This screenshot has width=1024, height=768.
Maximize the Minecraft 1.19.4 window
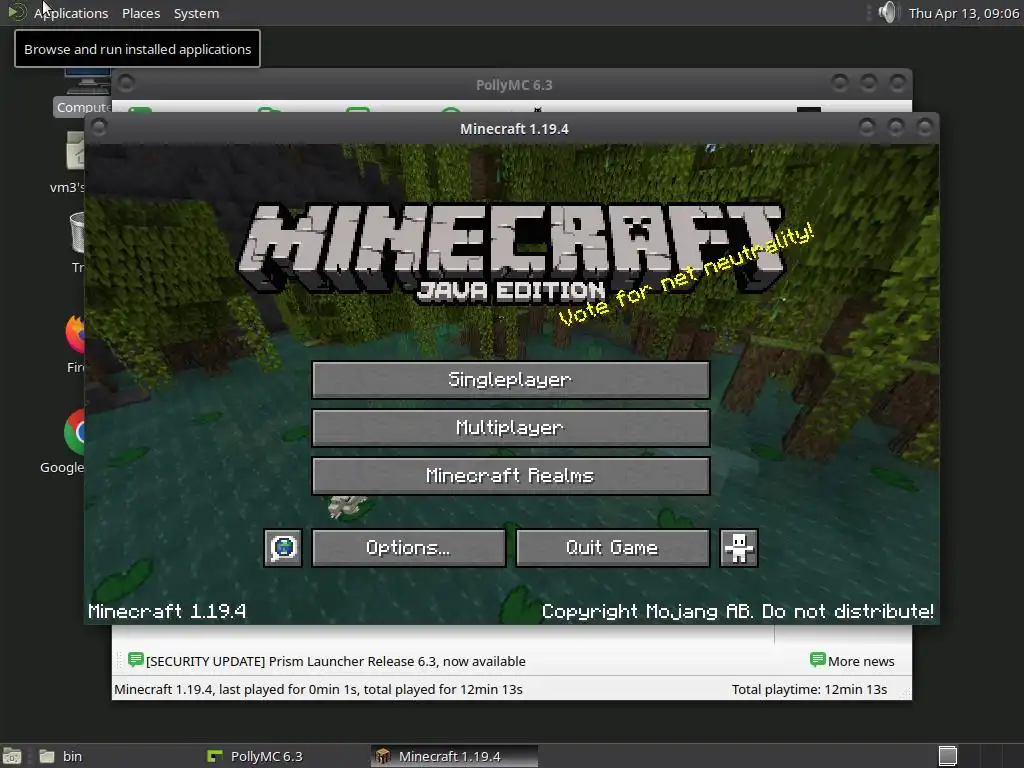[x=895, y=127]
